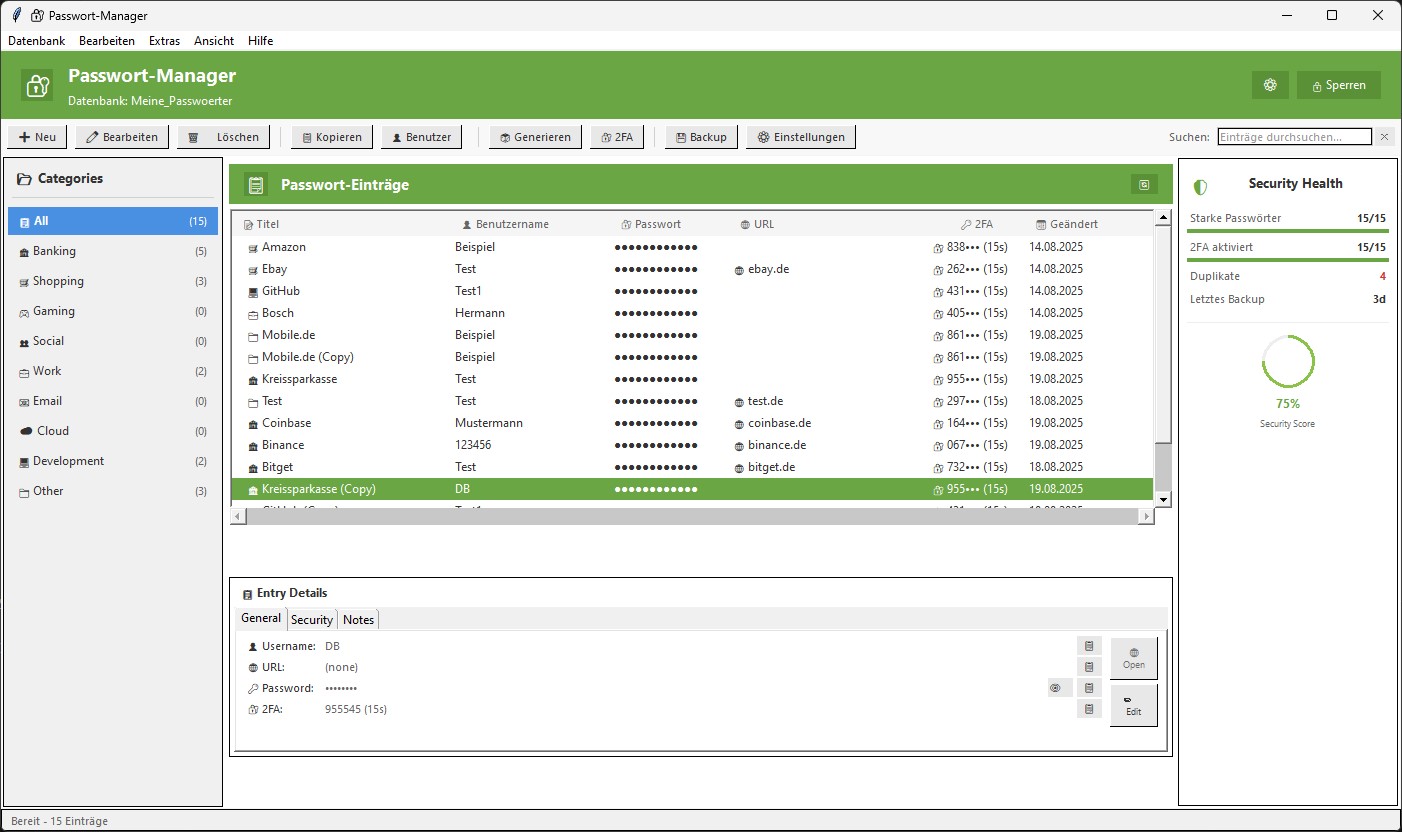Open the password Generieren tool
Image resolution: width=1402 pixels, height=832 pixels.
[x=534, y=137]
